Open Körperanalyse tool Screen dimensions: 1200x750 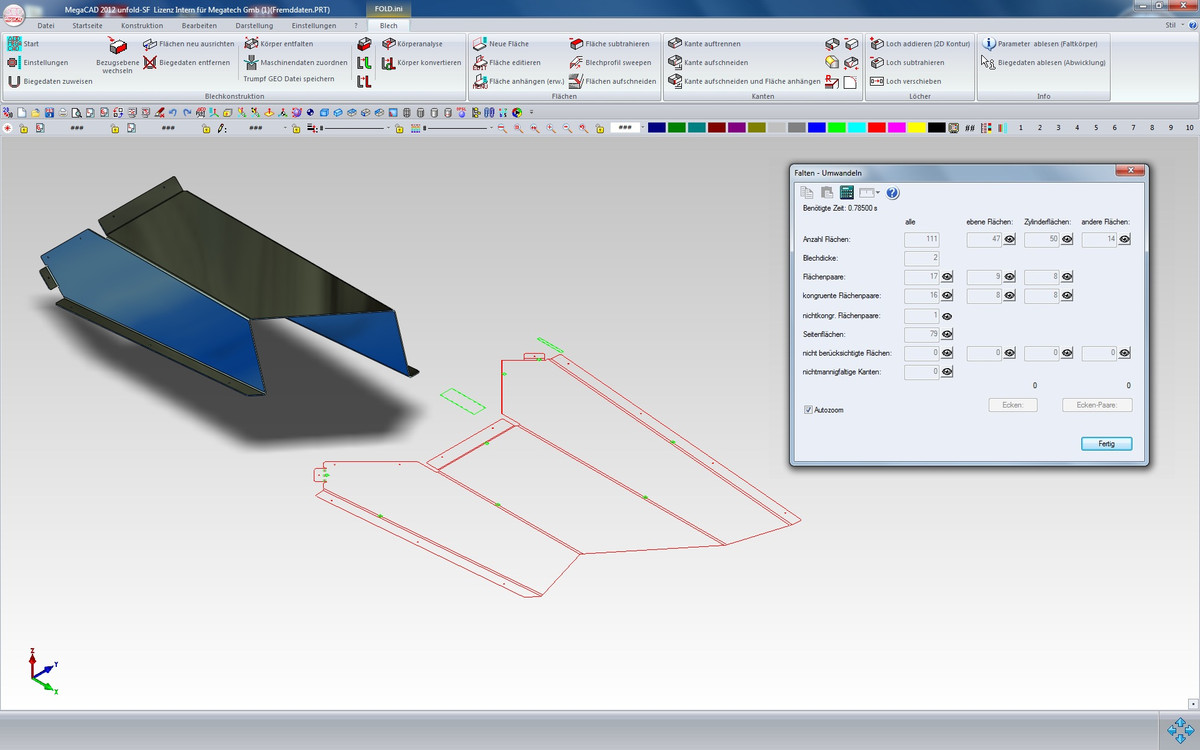tap(412, 44)
